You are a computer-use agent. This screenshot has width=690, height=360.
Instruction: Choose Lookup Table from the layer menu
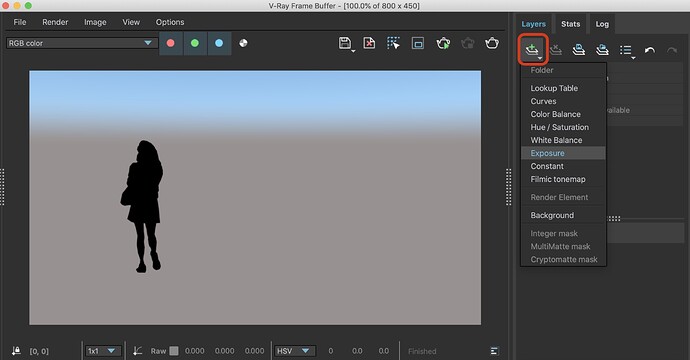tap(554, 88)
